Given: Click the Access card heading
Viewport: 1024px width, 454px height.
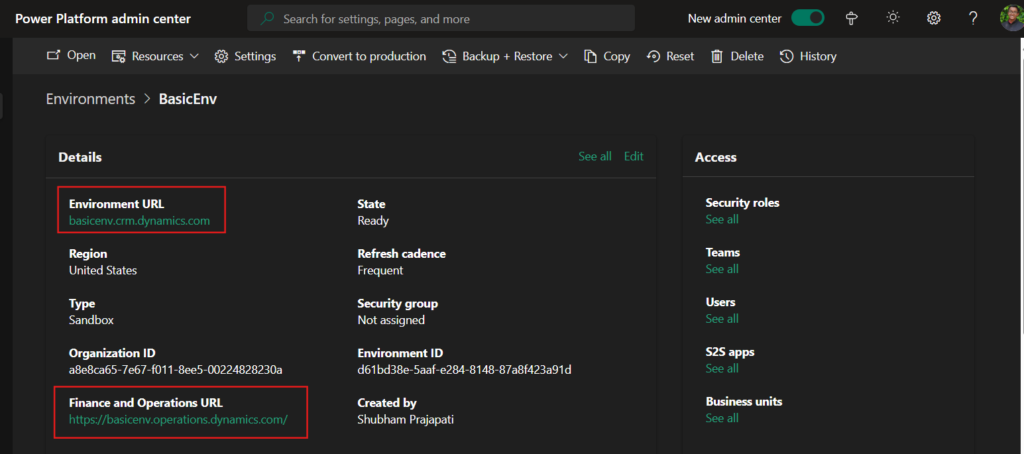Looking at the screenshot, I should coord(716,157).
